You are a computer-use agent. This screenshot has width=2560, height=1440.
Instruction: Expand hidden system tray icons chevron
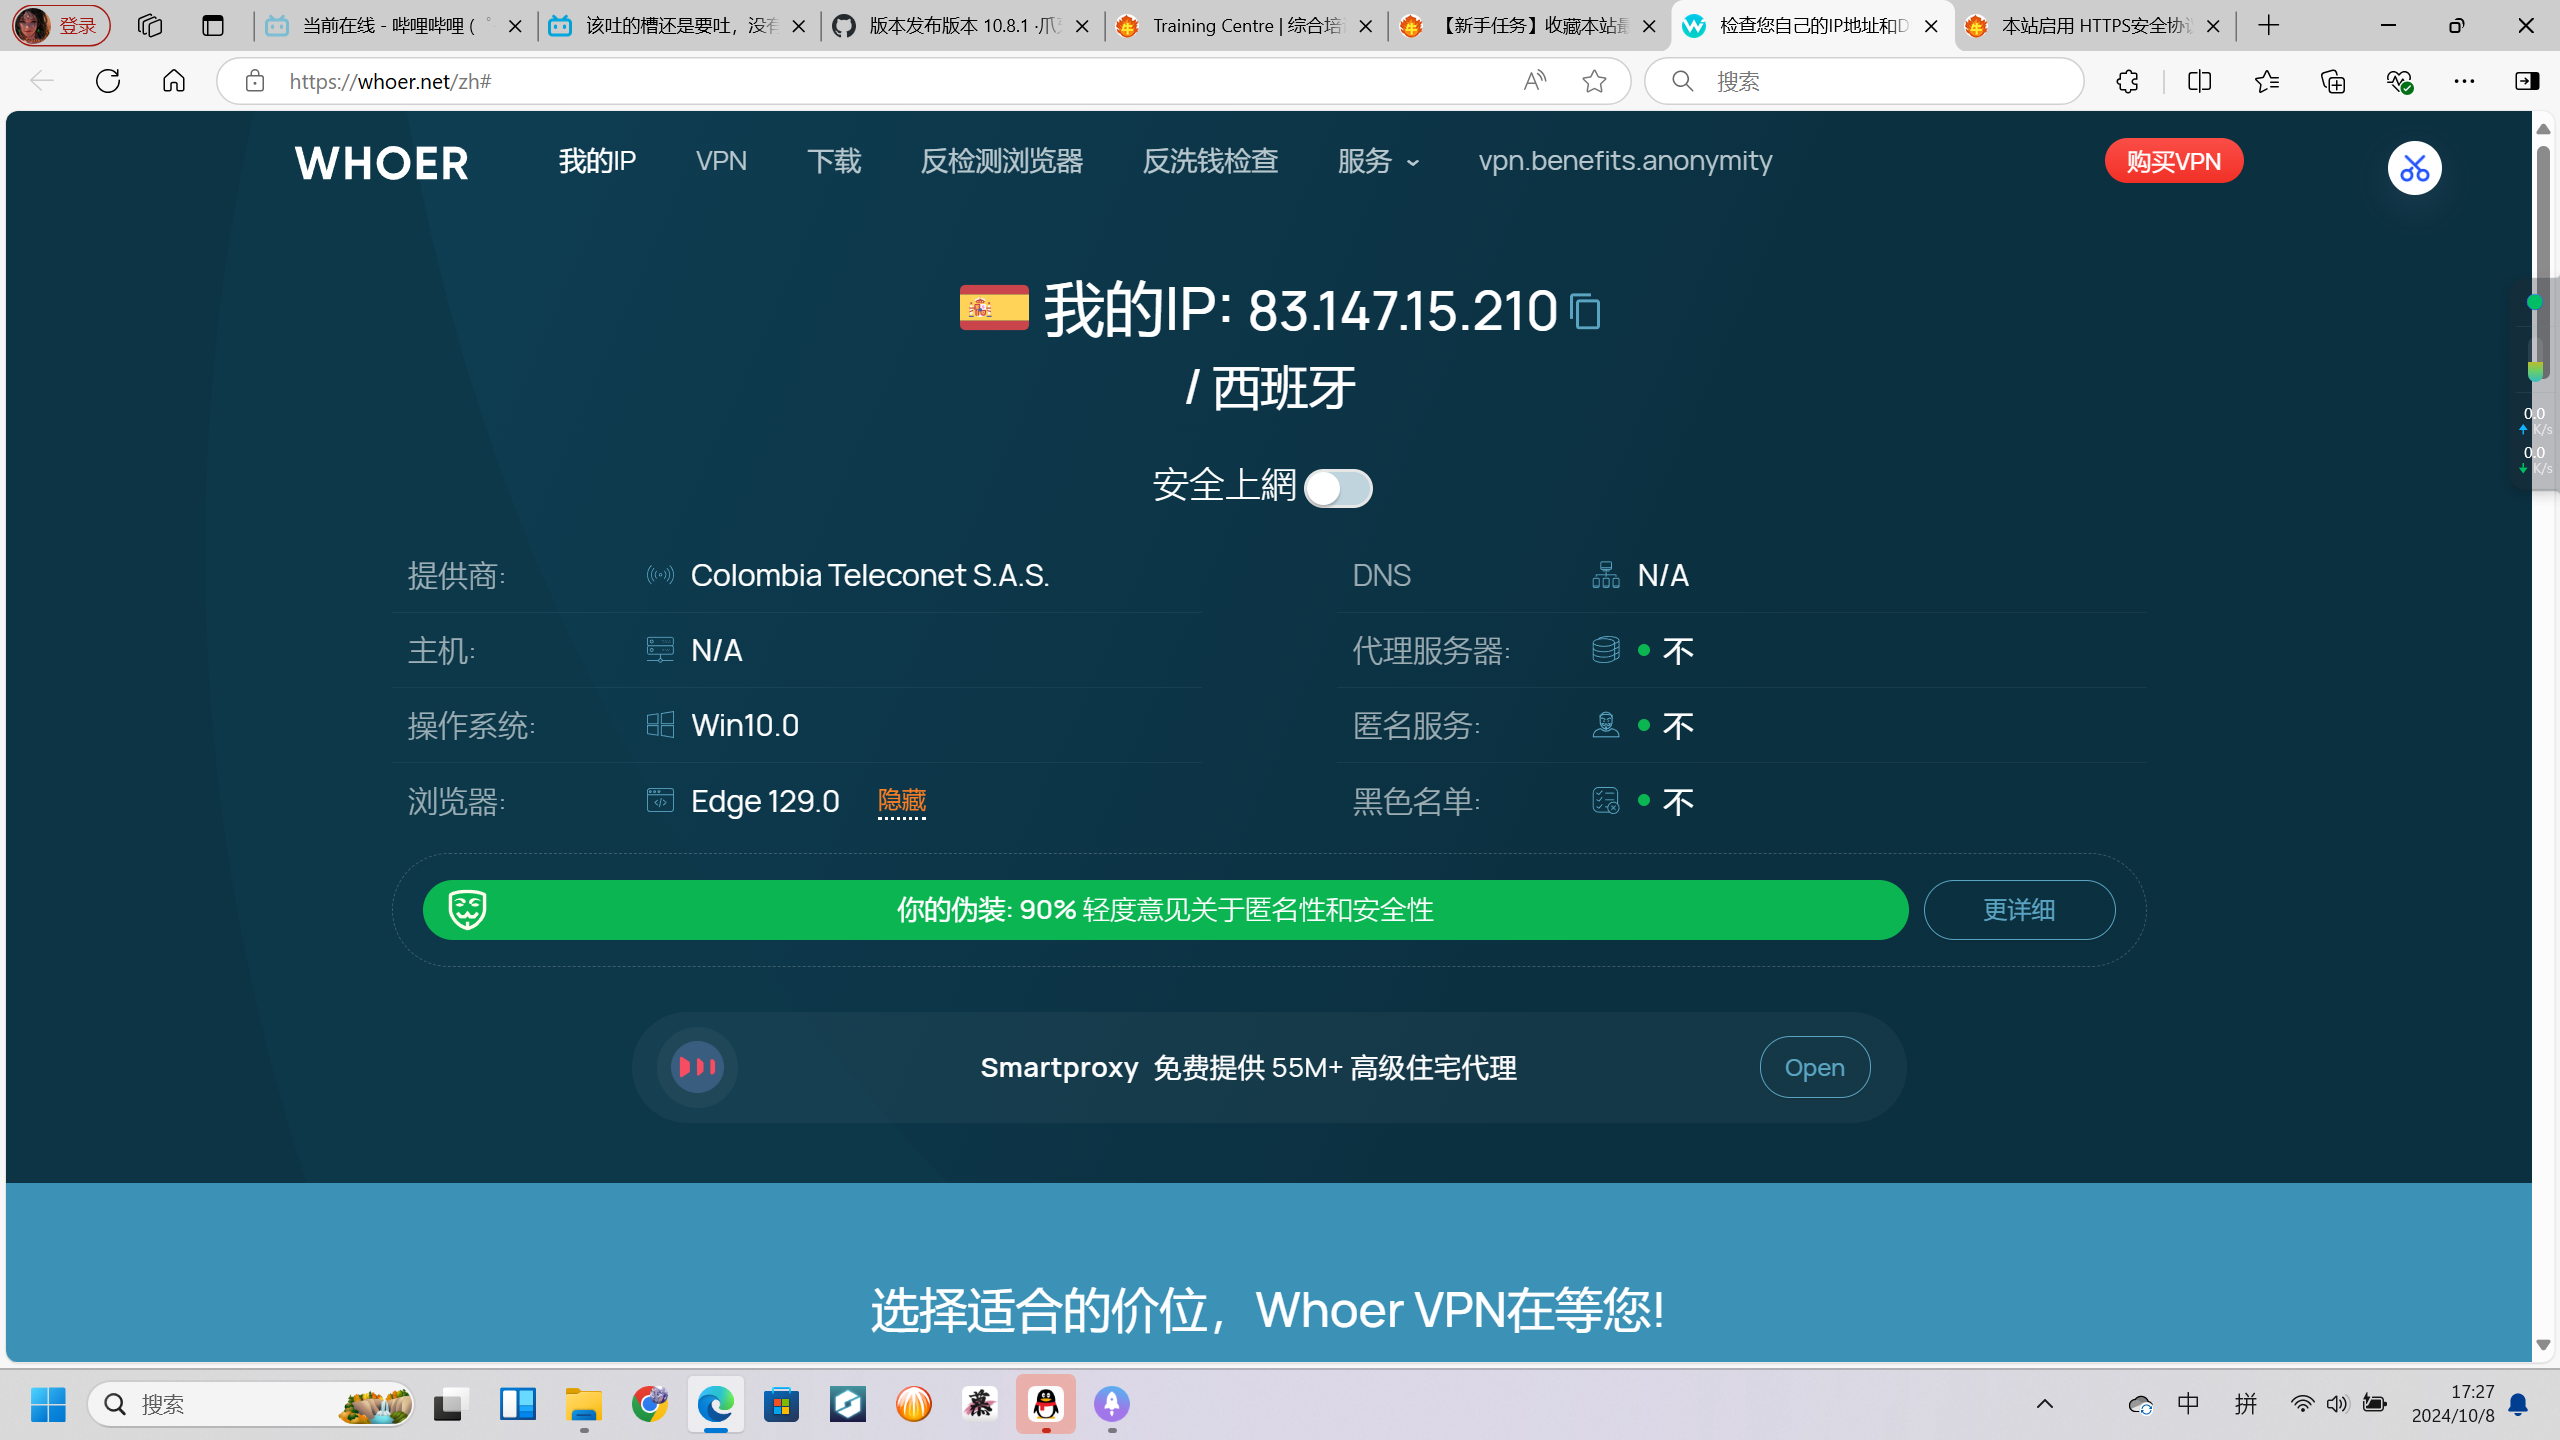2045,1405
